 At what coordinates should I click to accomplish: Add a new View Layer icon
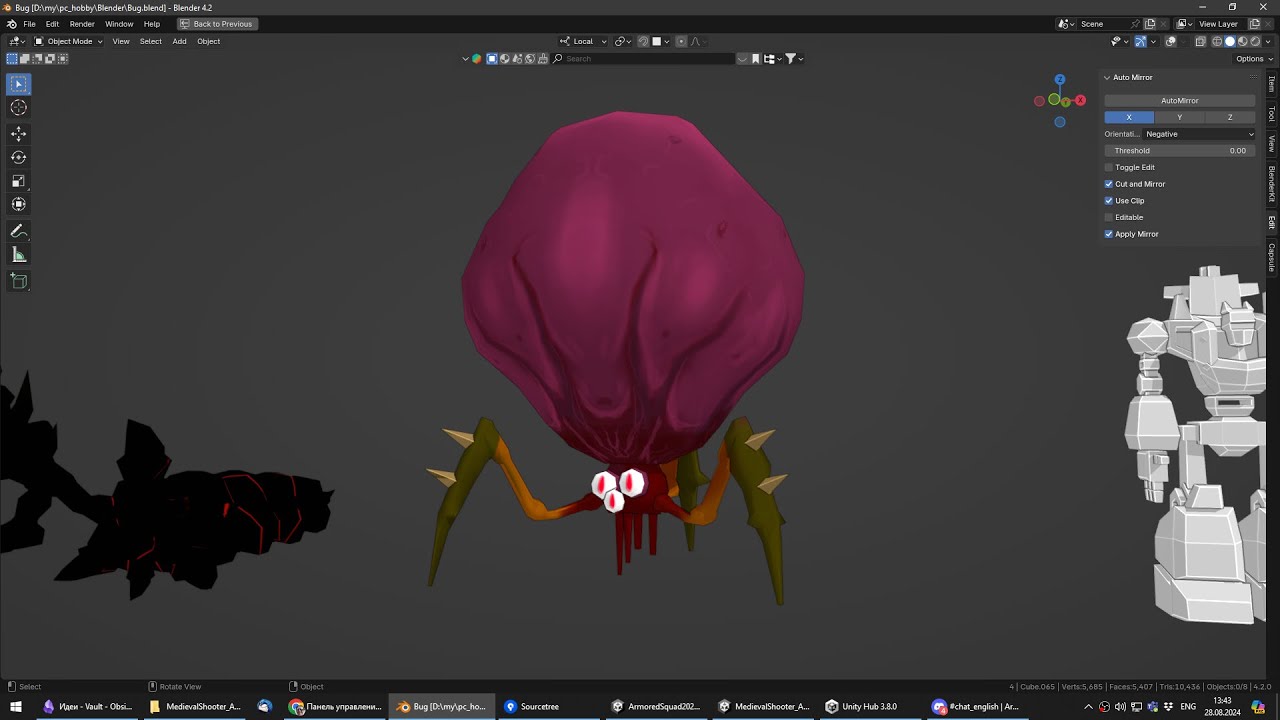click(1255, 24)
